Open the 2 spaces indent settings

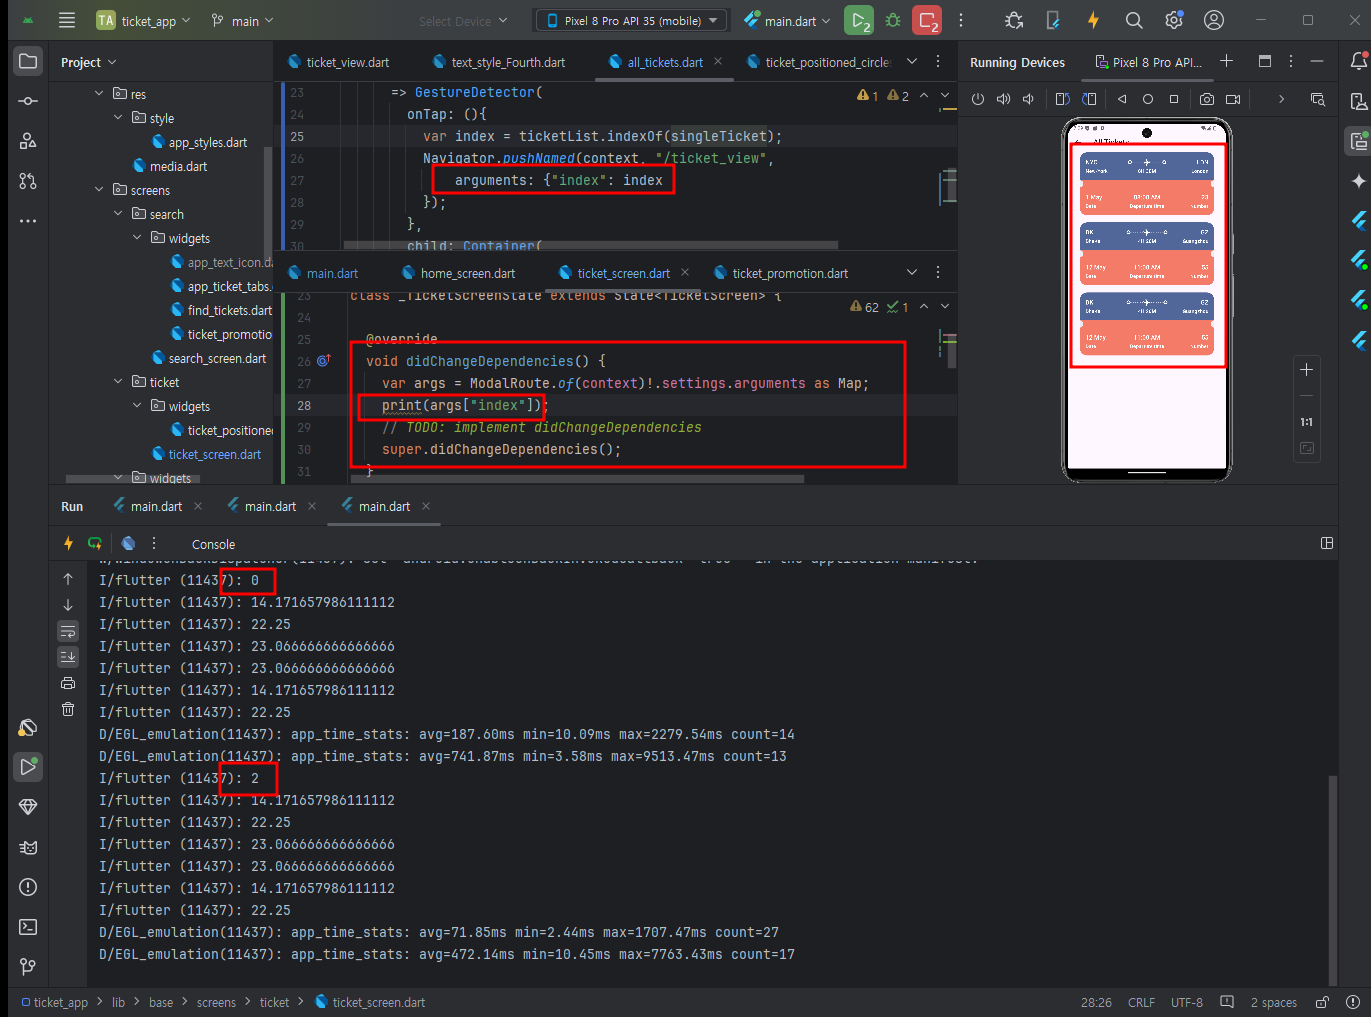click(x=1273, y=1002)
